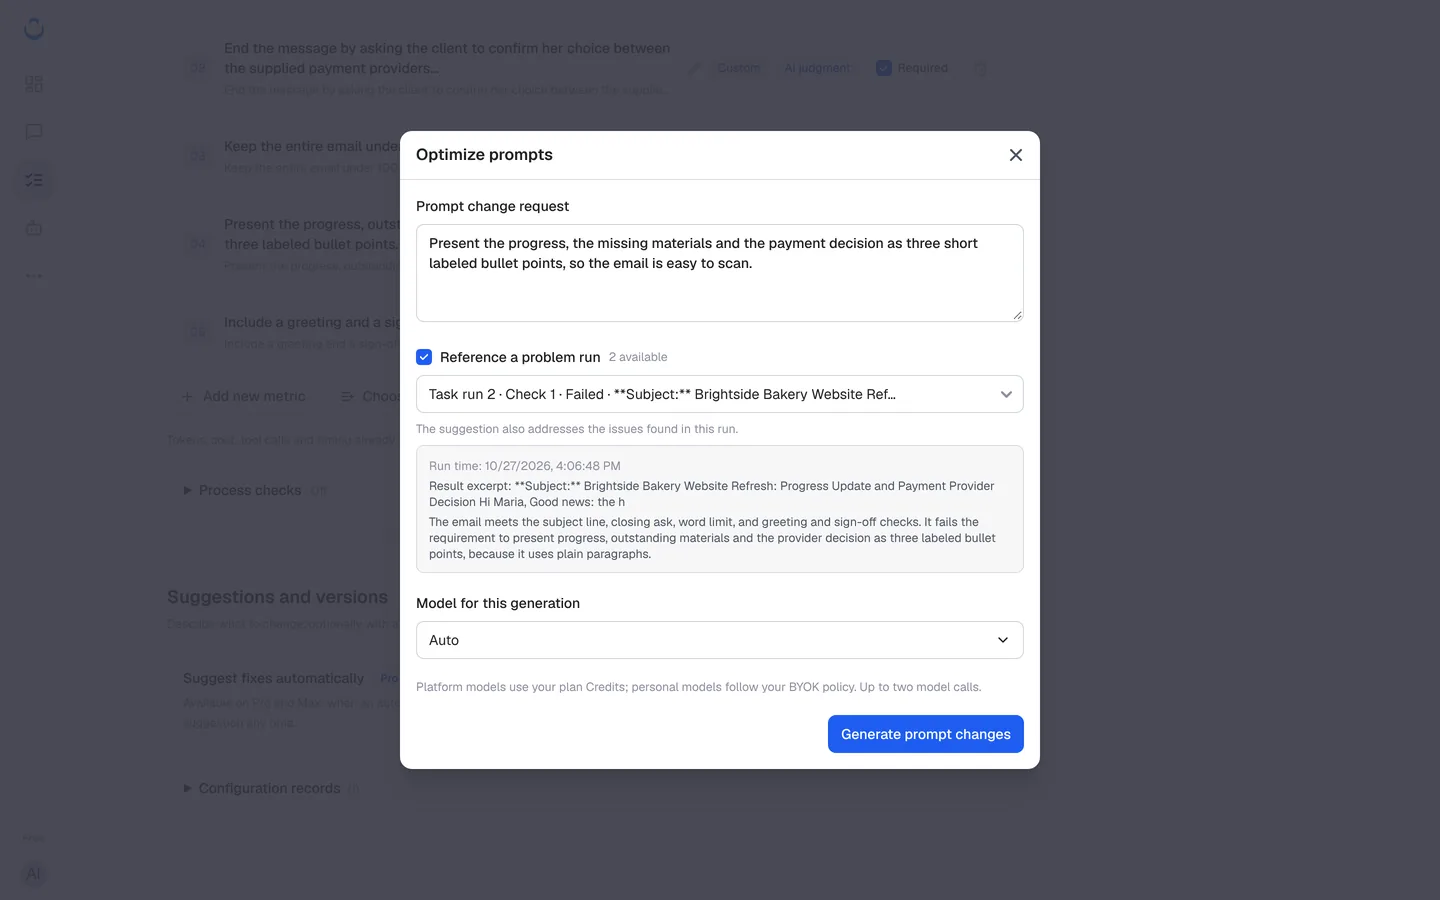The image size is (1440, 900).
Task: Click the edit pencil icon on first metric row
Action: tap(695, 68)
